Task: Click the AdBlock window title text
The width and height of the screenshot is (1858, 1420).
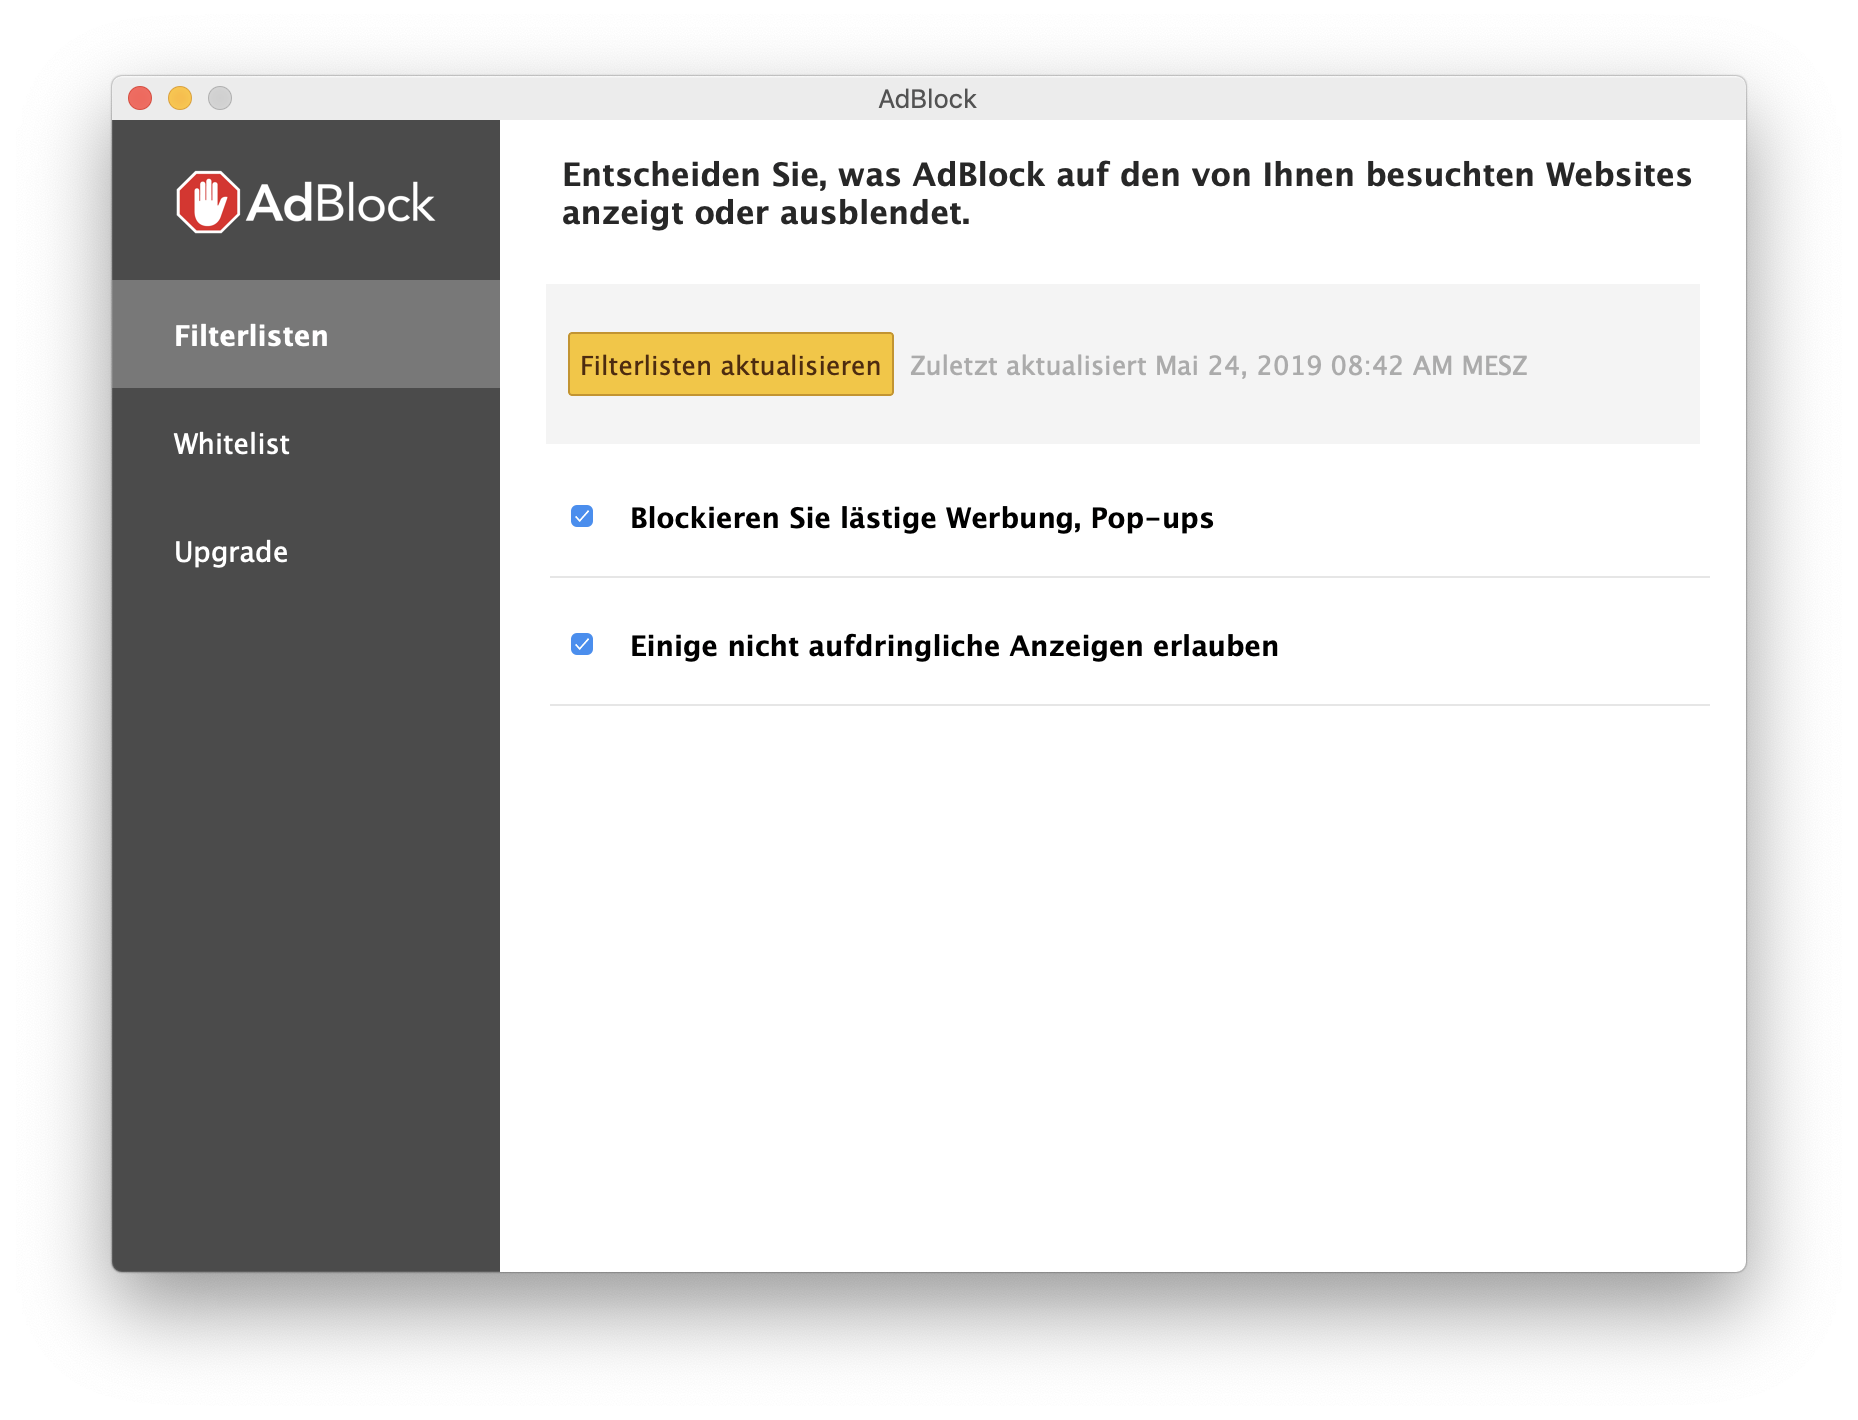Action: [927, 99]
